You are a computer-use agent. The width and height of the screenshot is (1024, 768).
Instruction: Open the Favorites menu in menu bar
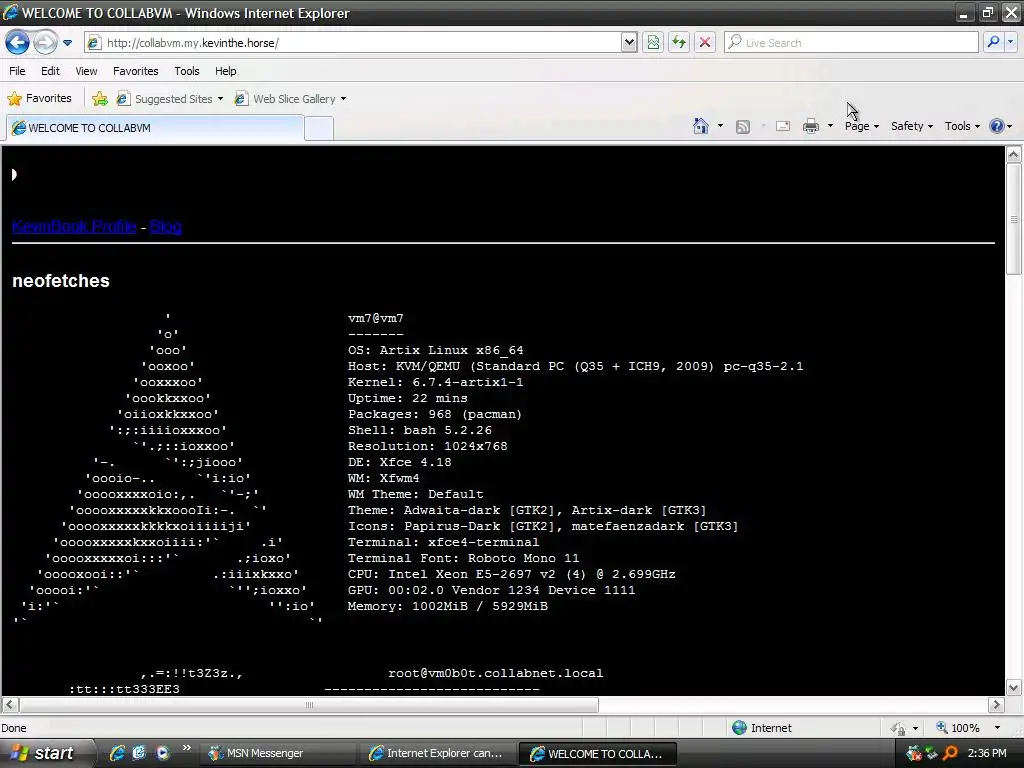[136, 71]
